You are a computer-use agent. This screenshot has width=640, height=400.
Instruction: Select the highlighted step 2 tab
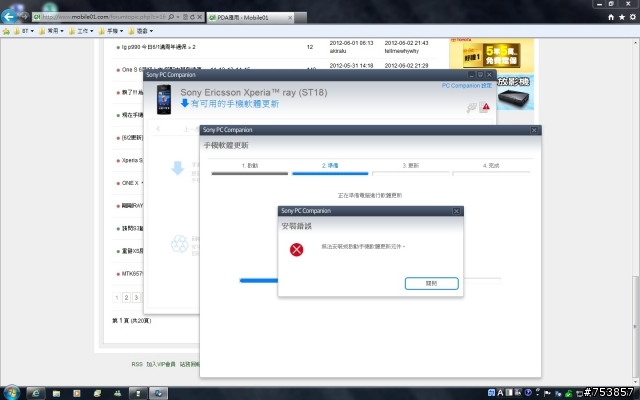click(x=330, y=169)
